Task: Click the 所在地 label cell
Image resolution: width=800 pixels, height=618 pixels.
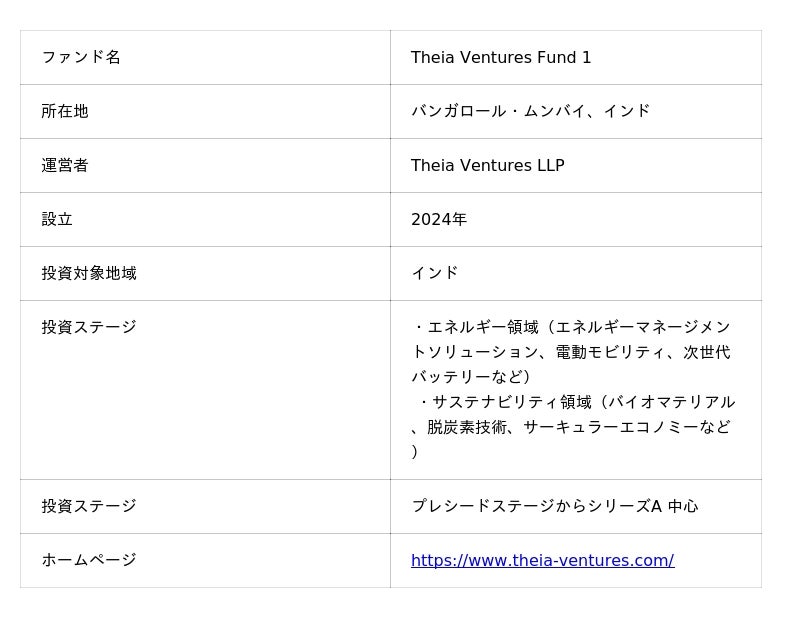Action: [x=65, y=111]
